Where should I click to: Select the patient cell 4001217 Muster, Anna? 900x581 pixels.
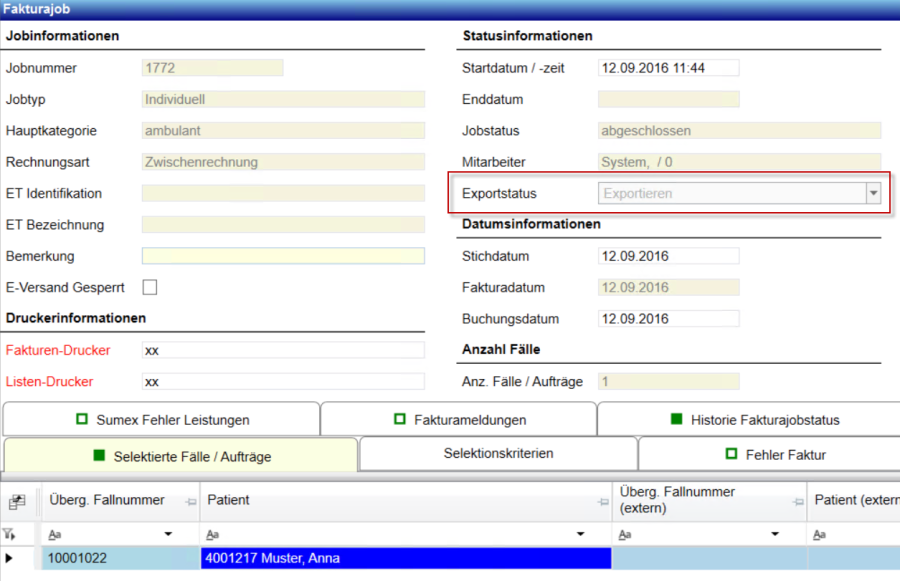(x=406, y=558)
